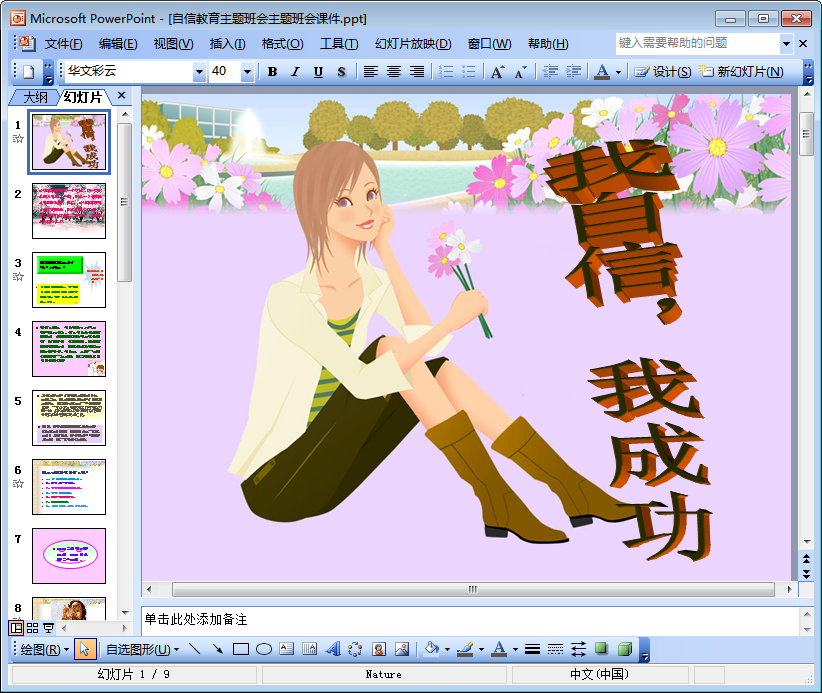Increase indent level

(x=574, y=72)
